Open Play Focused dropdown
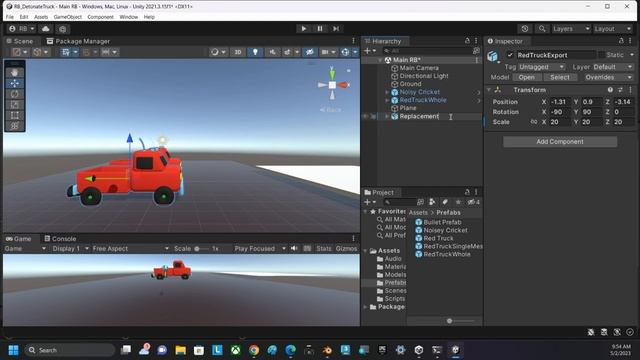 point(260,248)
